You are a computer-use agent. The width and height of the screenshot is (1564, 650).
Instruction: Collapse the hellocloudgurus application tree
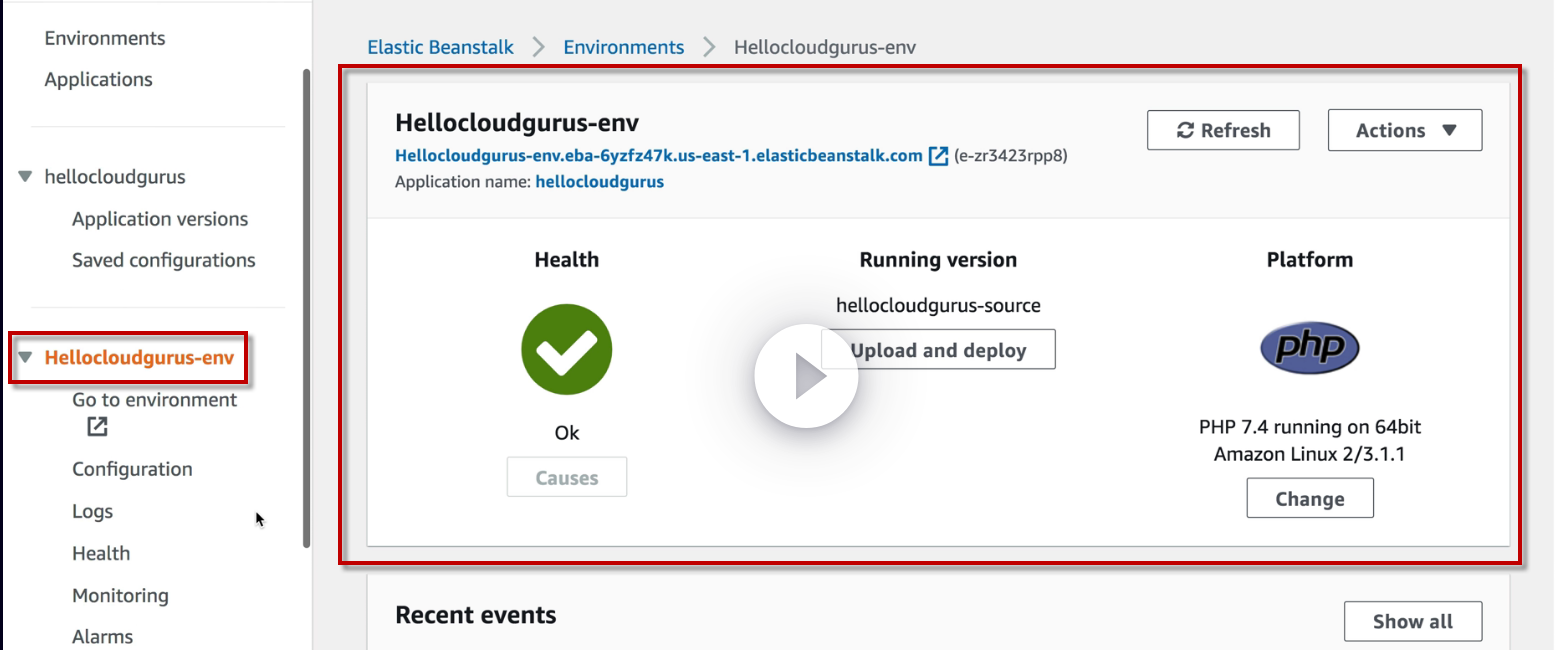pyautogui.click(x=25, y=177)
